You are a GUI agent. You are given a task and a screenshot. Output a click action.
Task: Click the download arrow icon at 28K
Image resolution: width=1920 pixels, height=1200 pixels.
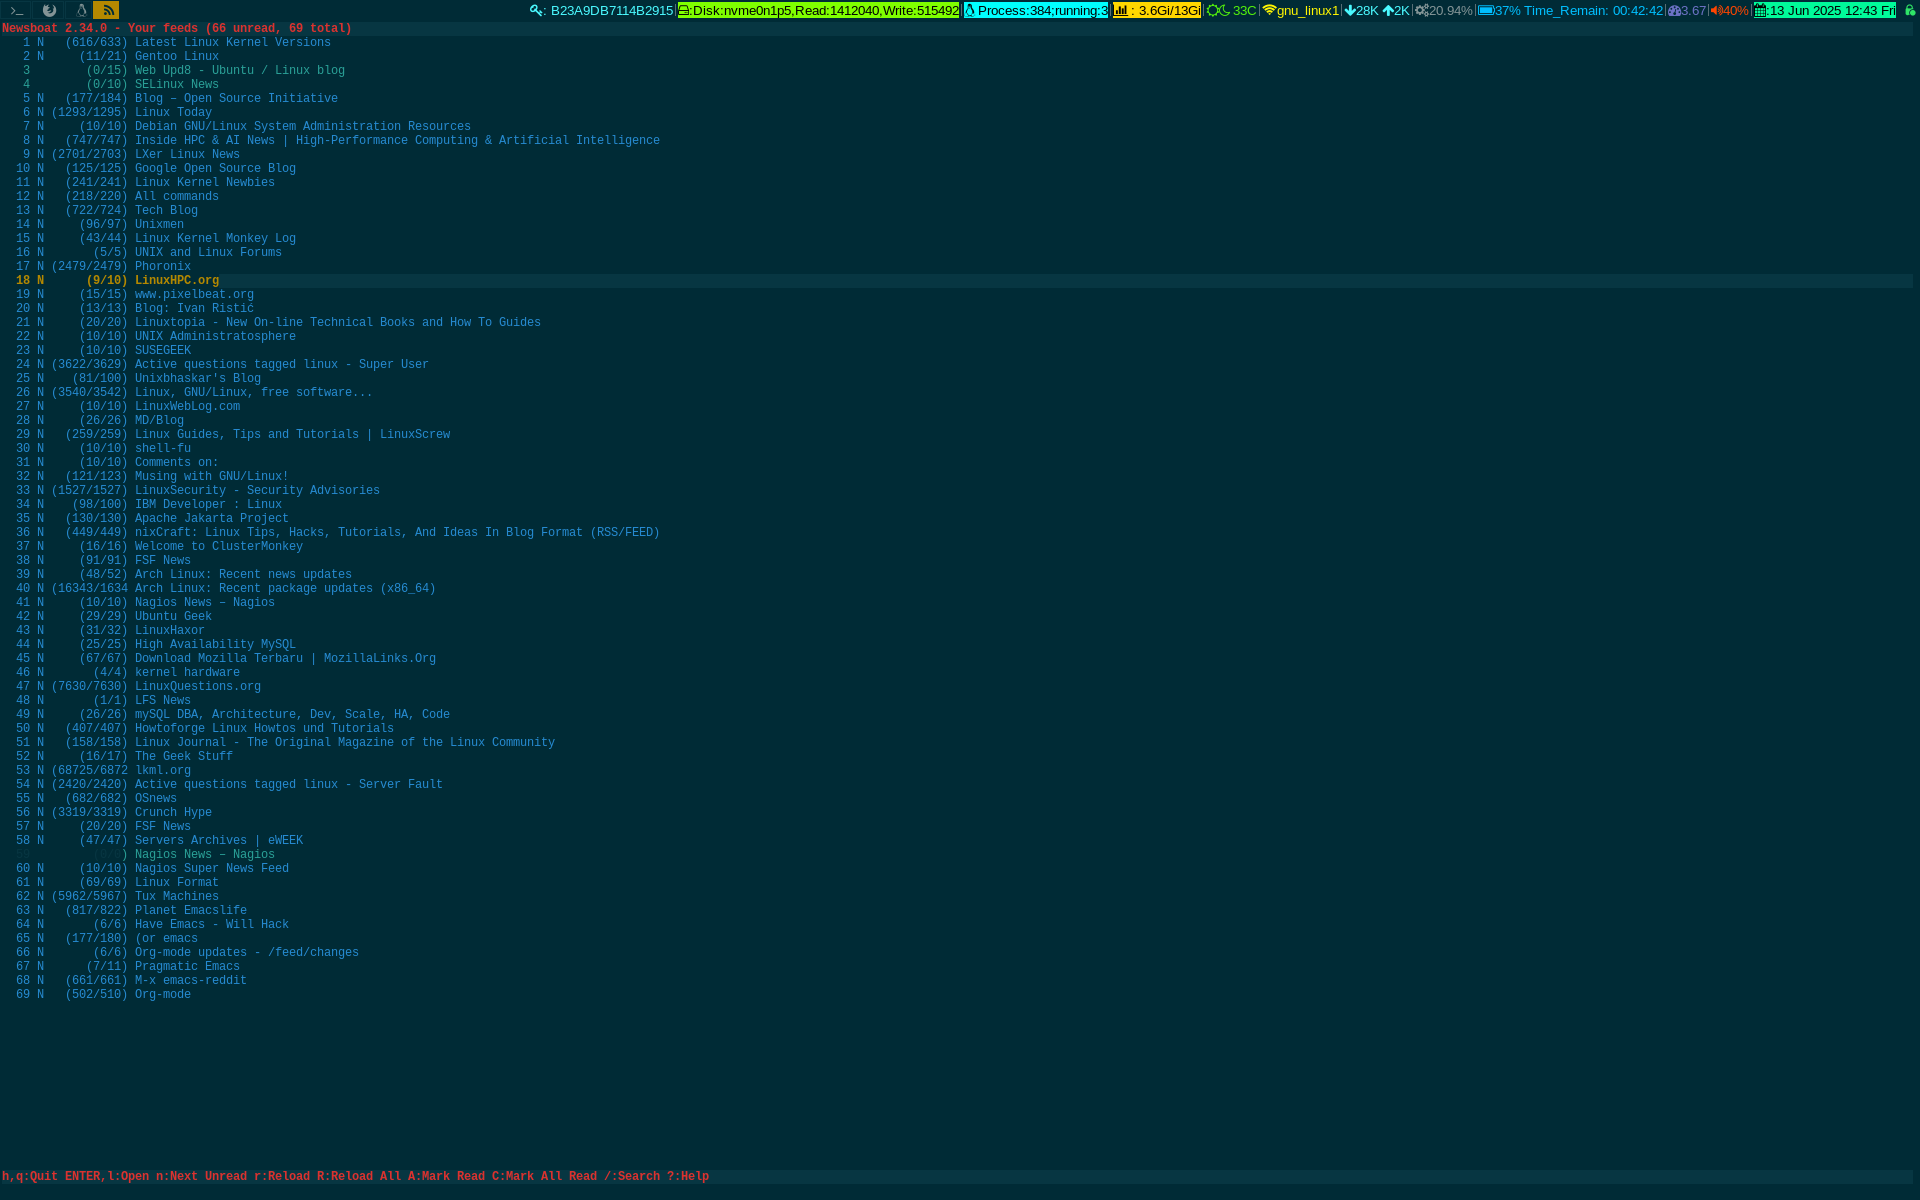pos(1350,11)
